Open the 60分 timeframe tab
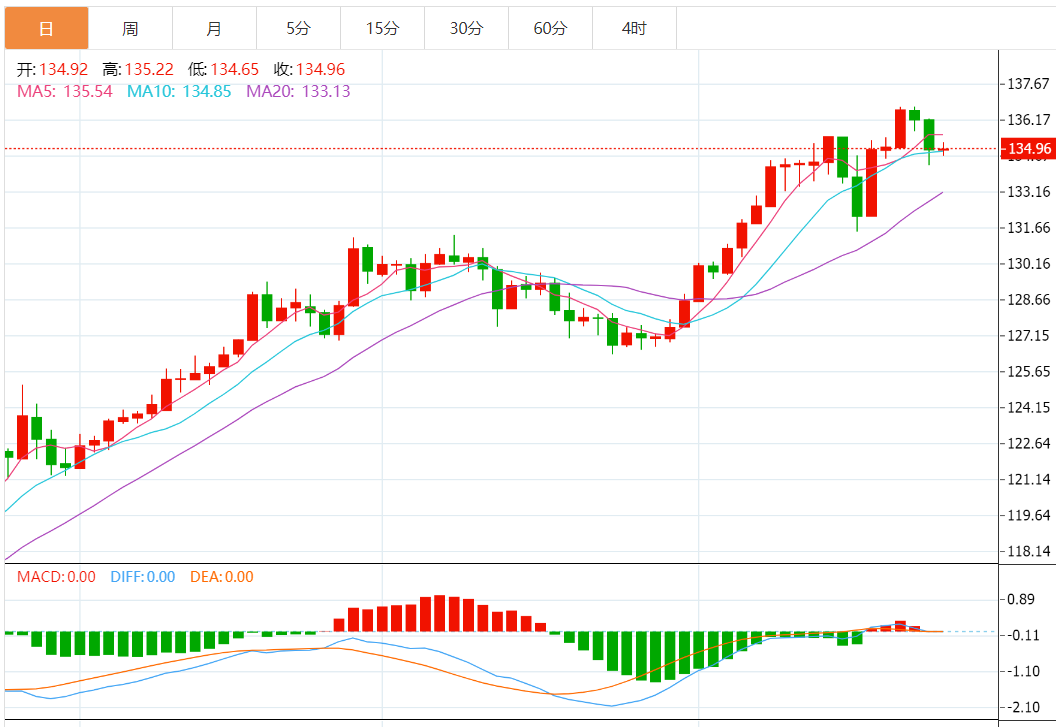This screenshot has width=1056, height=727. pos(550,28)
